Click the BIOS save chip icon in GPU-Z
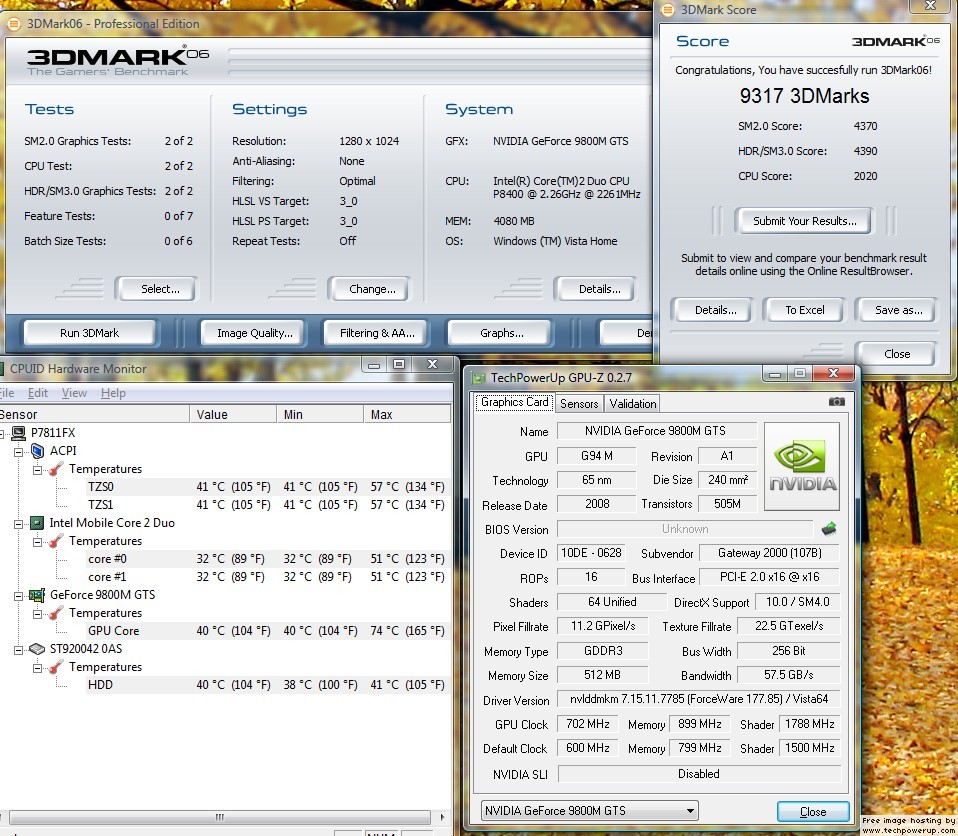The height and width of the screenshot is (836, 958). tap(829, 529)
